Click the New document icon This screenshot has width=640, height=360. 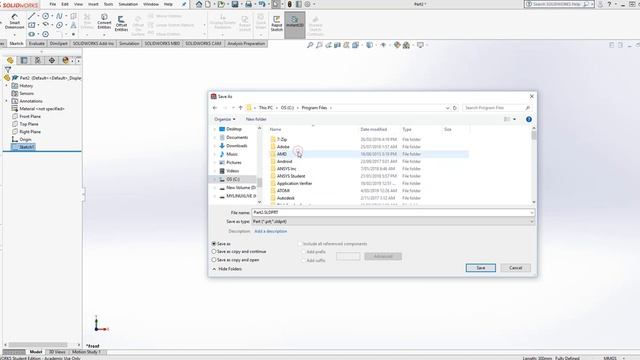pos(208,4)
